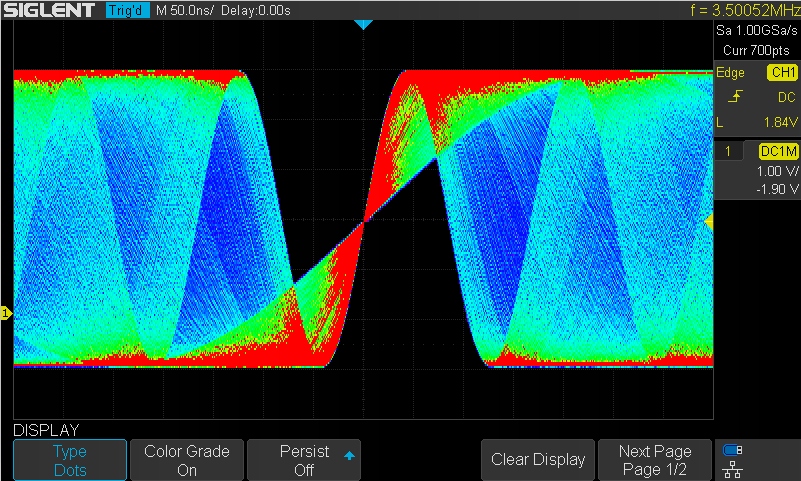
Task: Toggle Color Grade on or off
Action: tap(186, 460)
